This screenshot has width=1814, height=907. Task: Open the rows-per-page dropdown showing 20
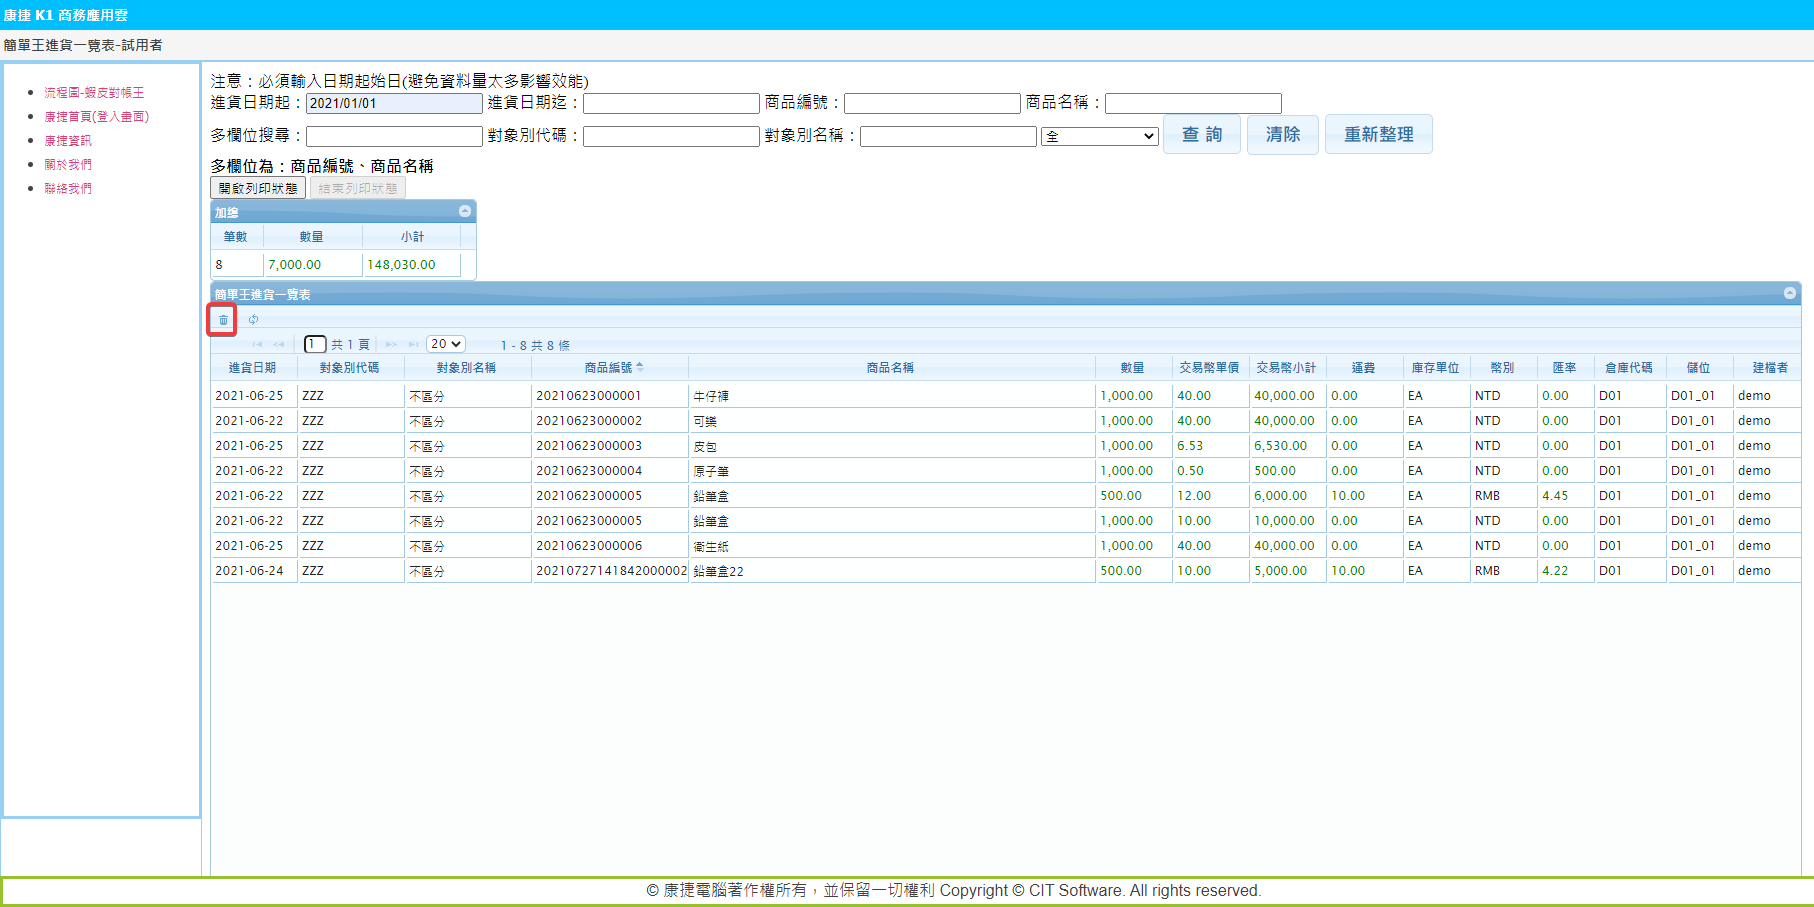pyautogui.click(x=446, y=344)
